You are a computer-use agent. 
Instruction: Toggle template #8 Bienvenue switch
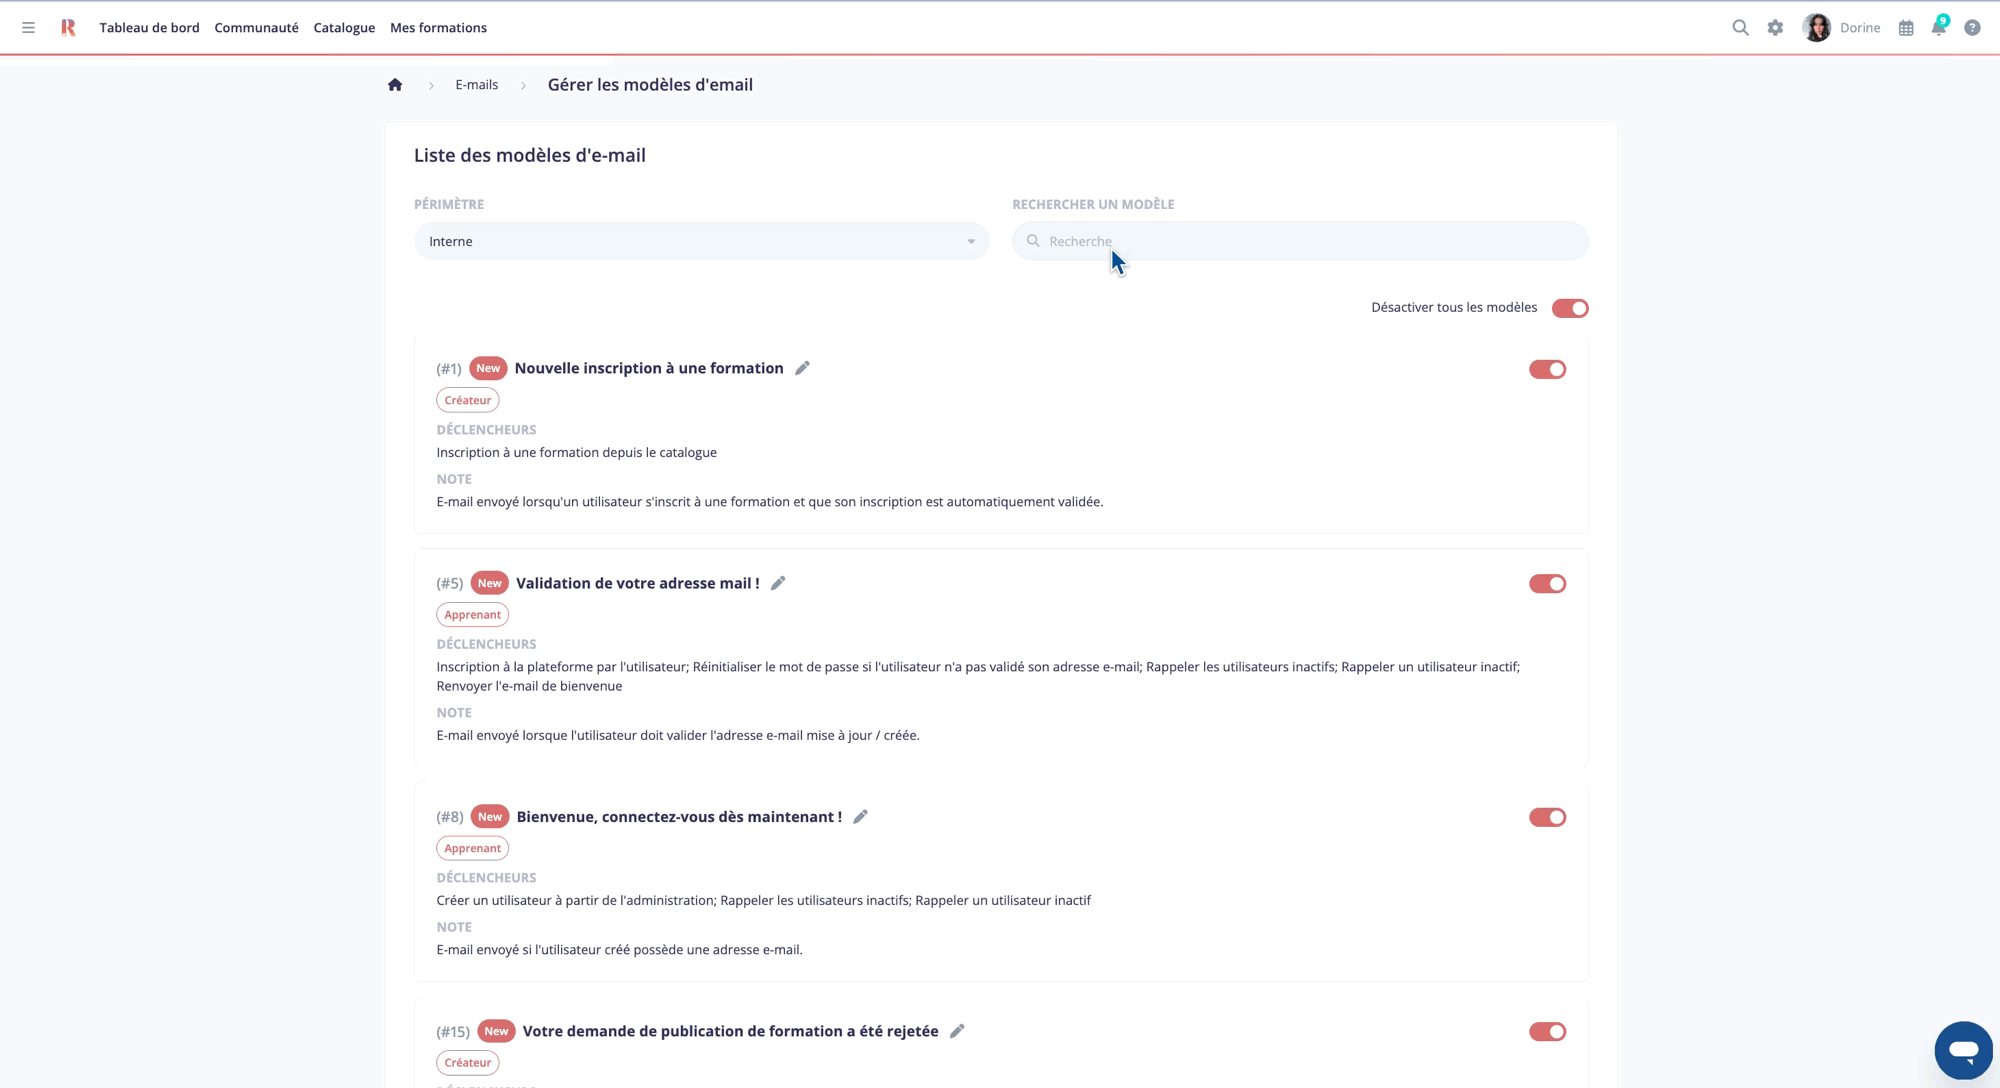pos(1547,818)
